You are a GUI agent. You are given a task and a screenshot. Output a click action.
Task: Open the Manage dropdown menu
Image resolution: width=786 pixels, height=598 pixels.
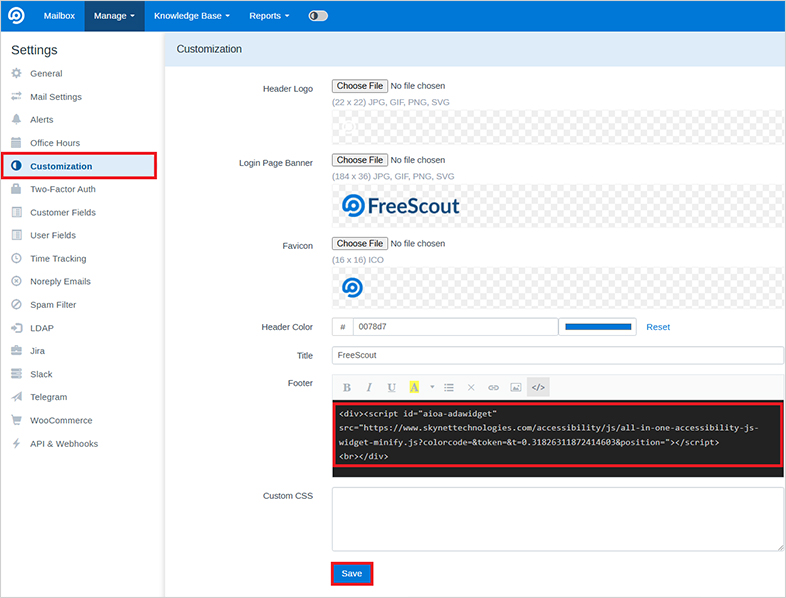click(x=114, y=16)
